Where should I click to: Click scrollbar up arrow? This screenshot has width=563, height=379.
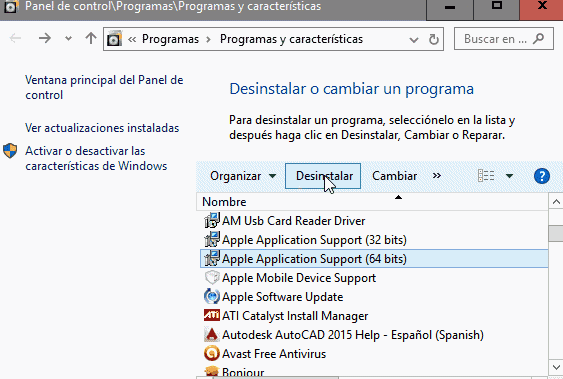click(556, 202)
